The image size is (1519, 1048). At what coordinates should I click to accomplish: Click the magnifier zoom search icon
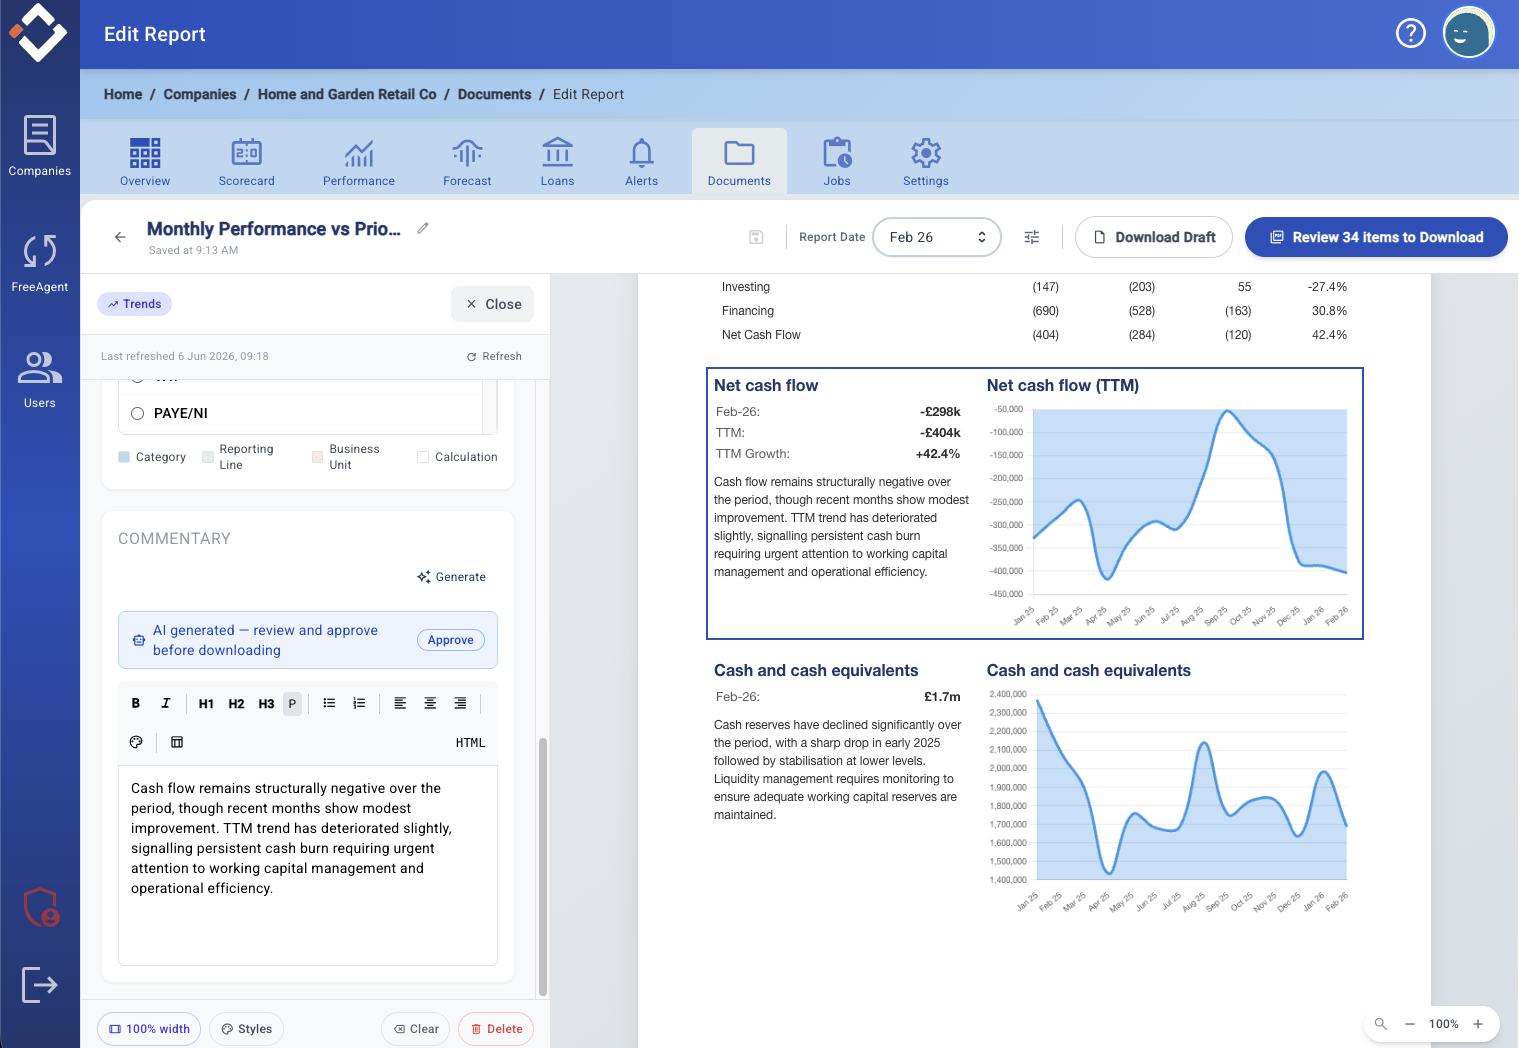coord(1381,1024)
